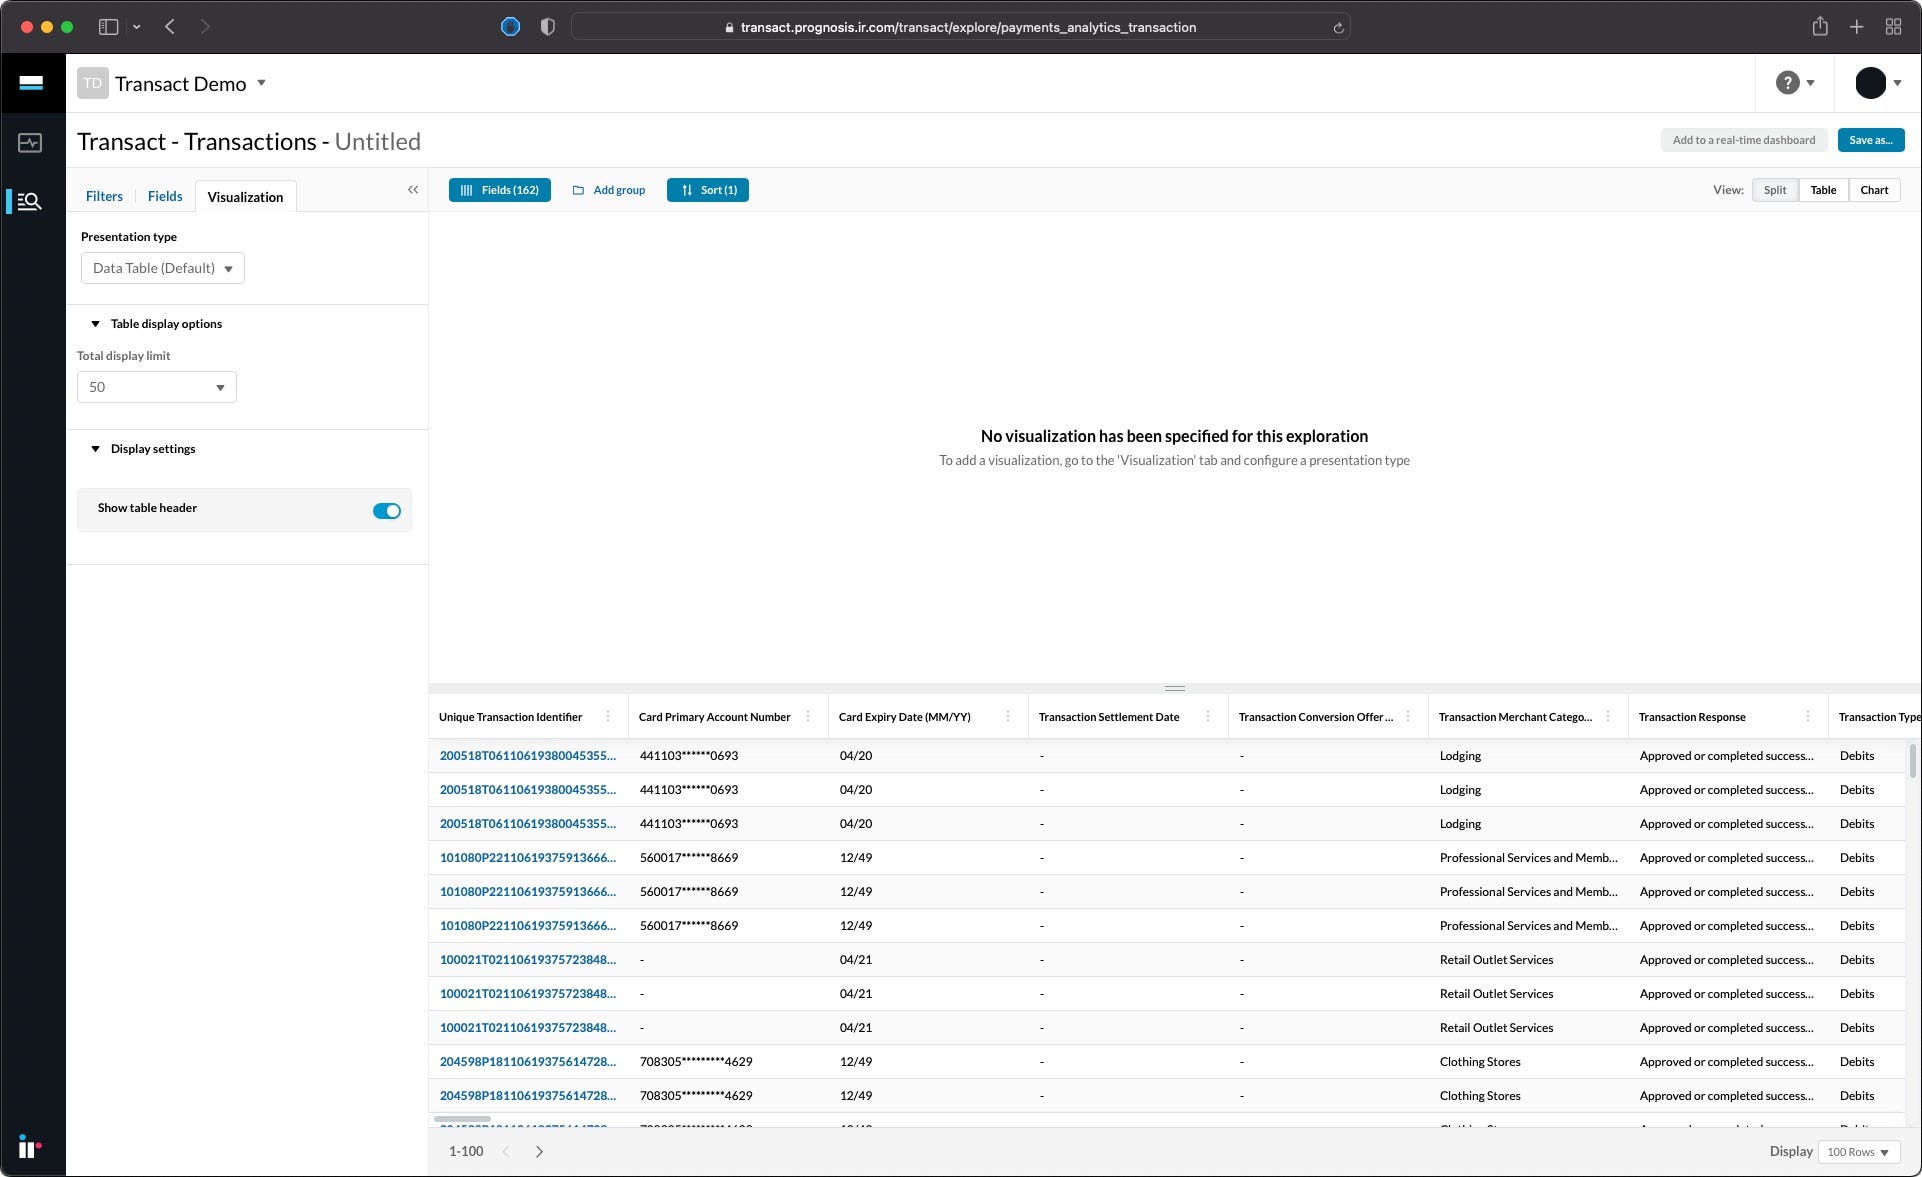Switch to the Fields tab

click(x=165, y=196)
